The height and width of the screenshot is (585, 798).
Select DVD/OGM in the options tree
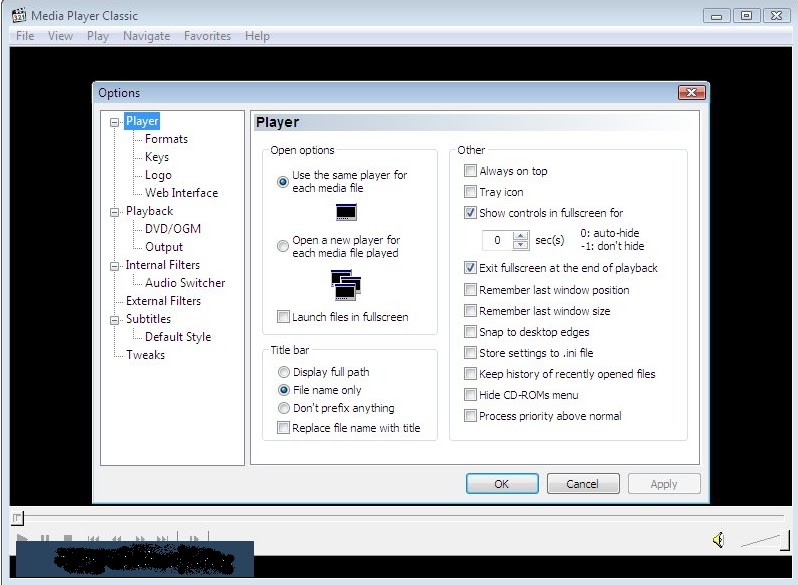[173, 229]
